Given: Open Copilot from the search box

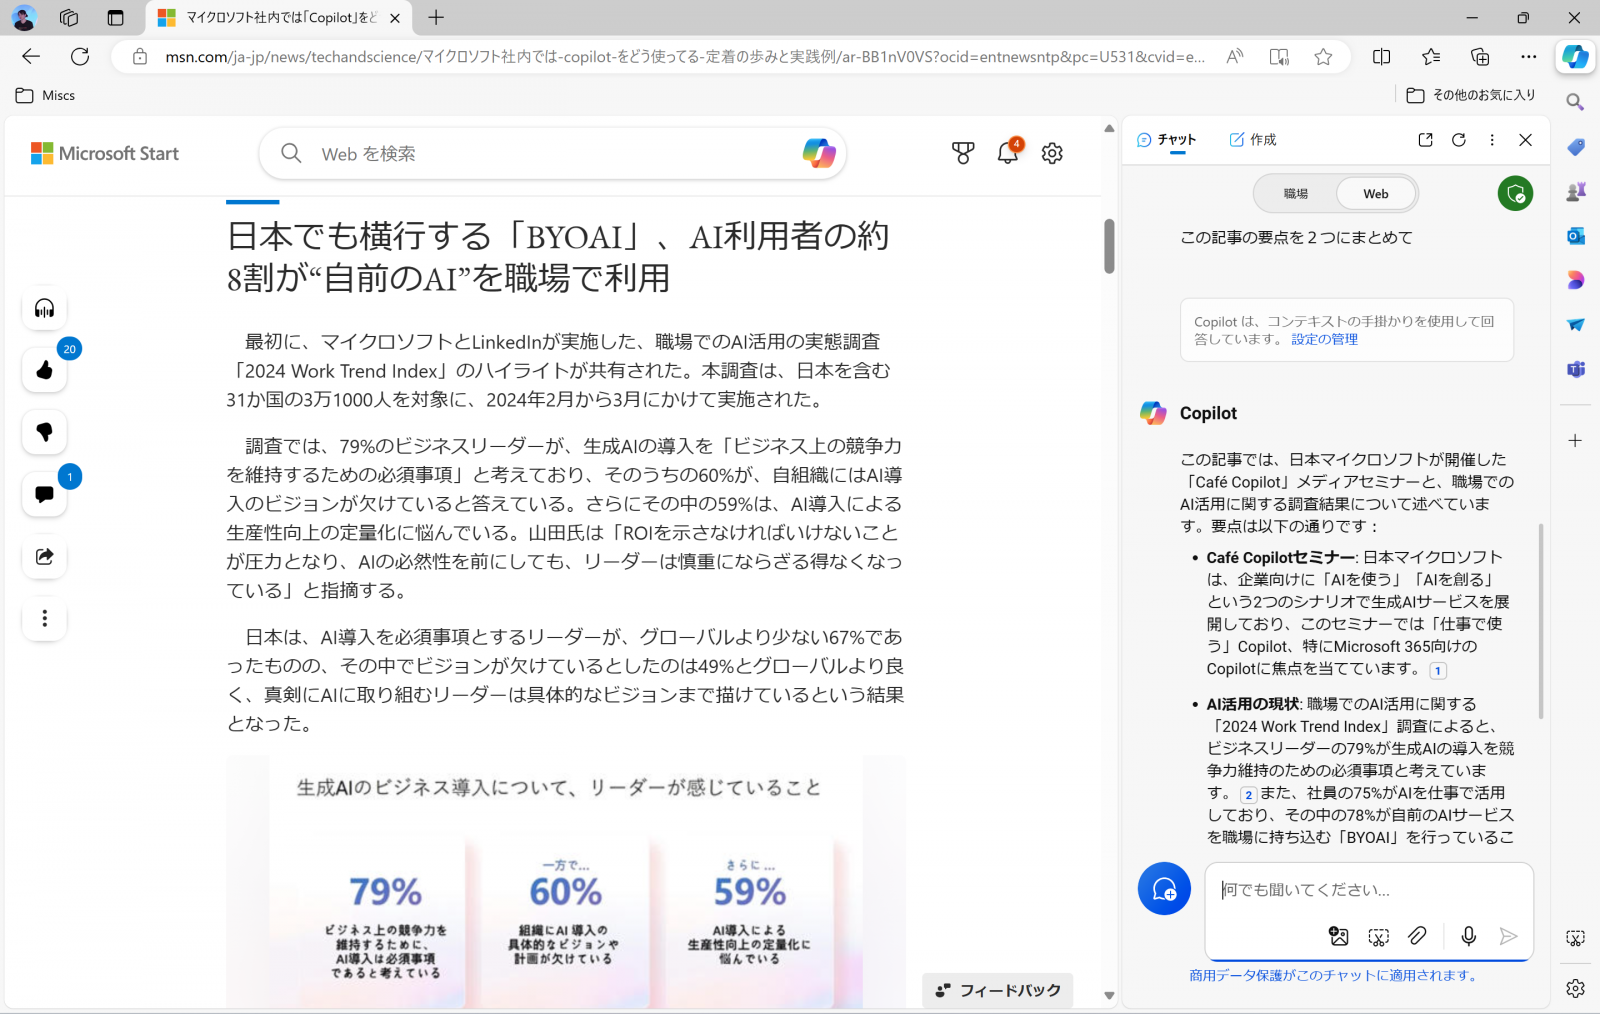Looking at the screenshot, I should [x=819, y=153].
